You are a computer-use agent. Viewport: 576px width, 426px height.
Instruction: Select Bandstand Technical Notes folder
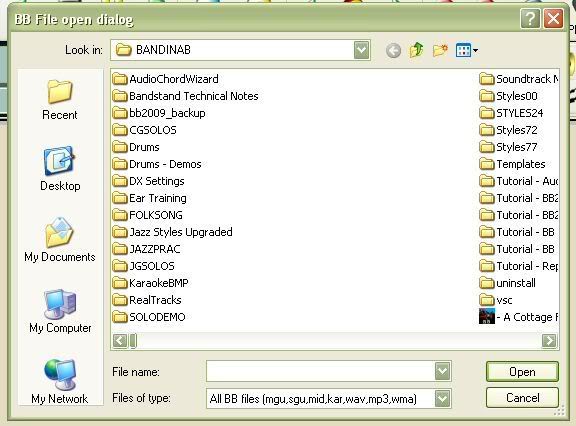(186, 96)
